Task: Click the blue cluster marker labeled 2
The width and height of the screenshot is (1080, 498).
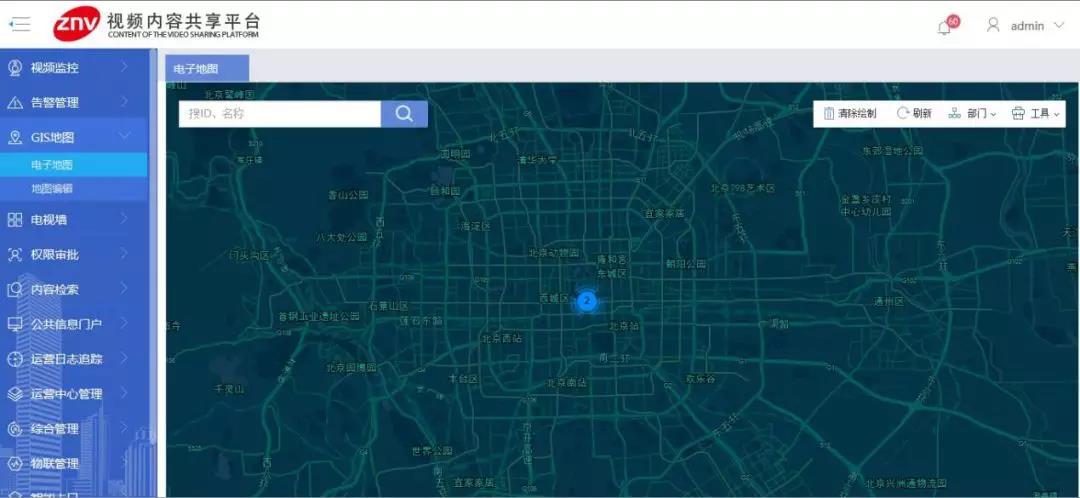Action: click(587, 300)
